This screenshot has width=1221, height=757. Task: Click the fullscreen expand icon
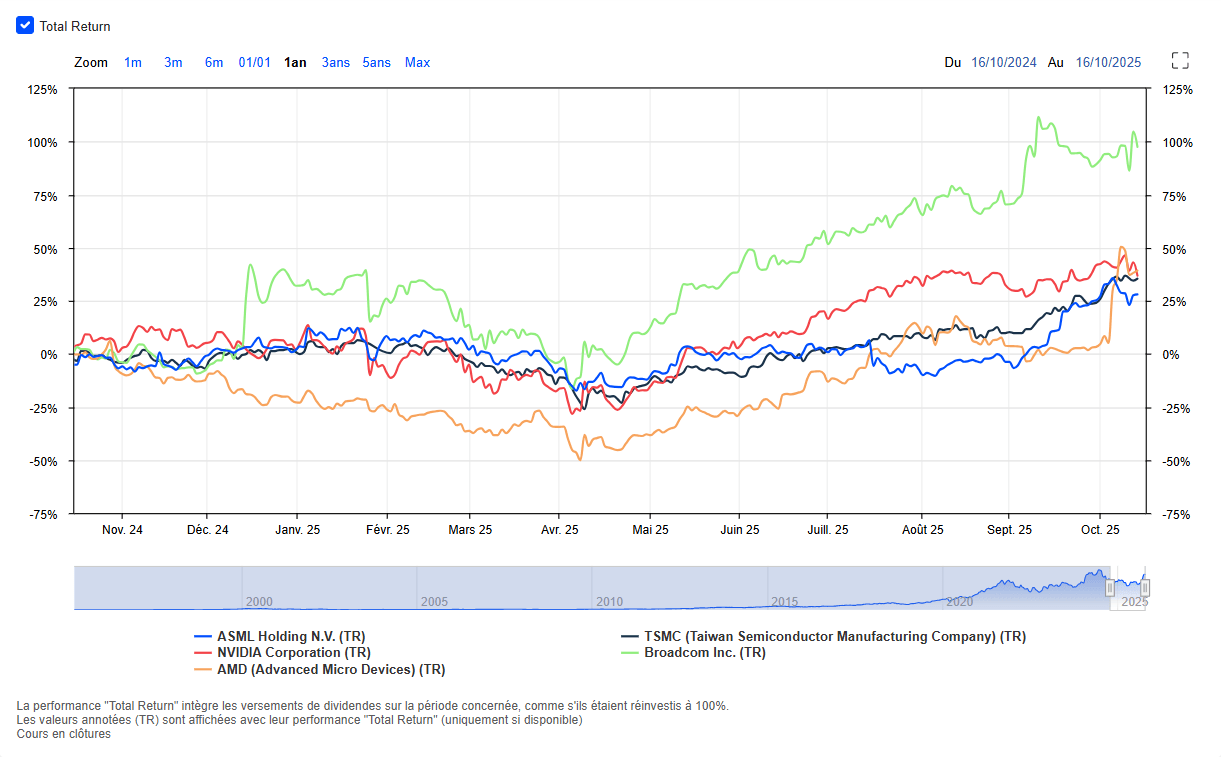click(1180, 61)
